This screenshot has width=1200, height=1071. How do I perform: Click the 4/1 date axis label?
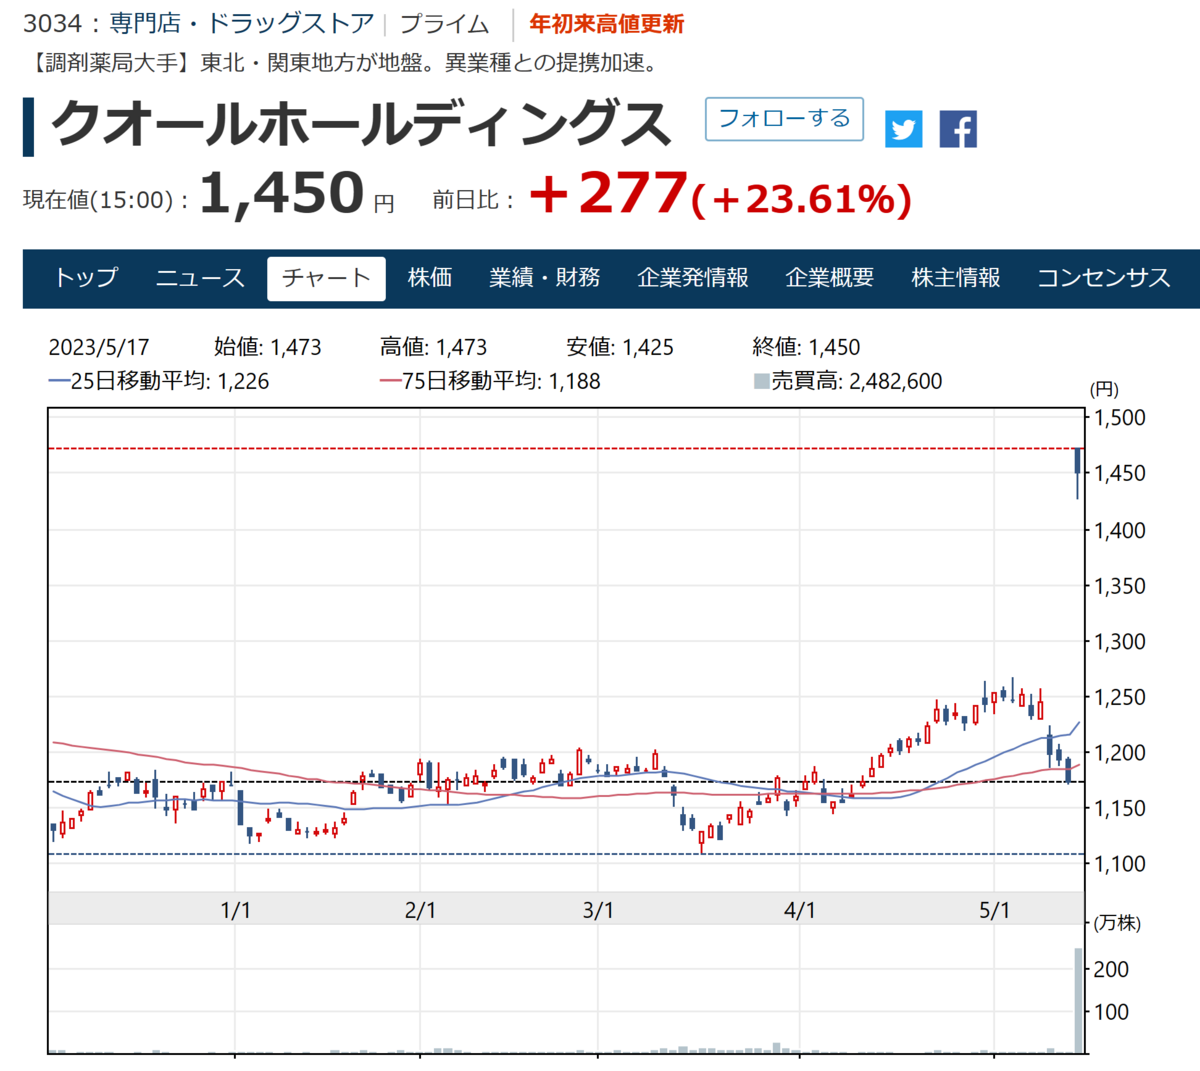click(800, 910)
